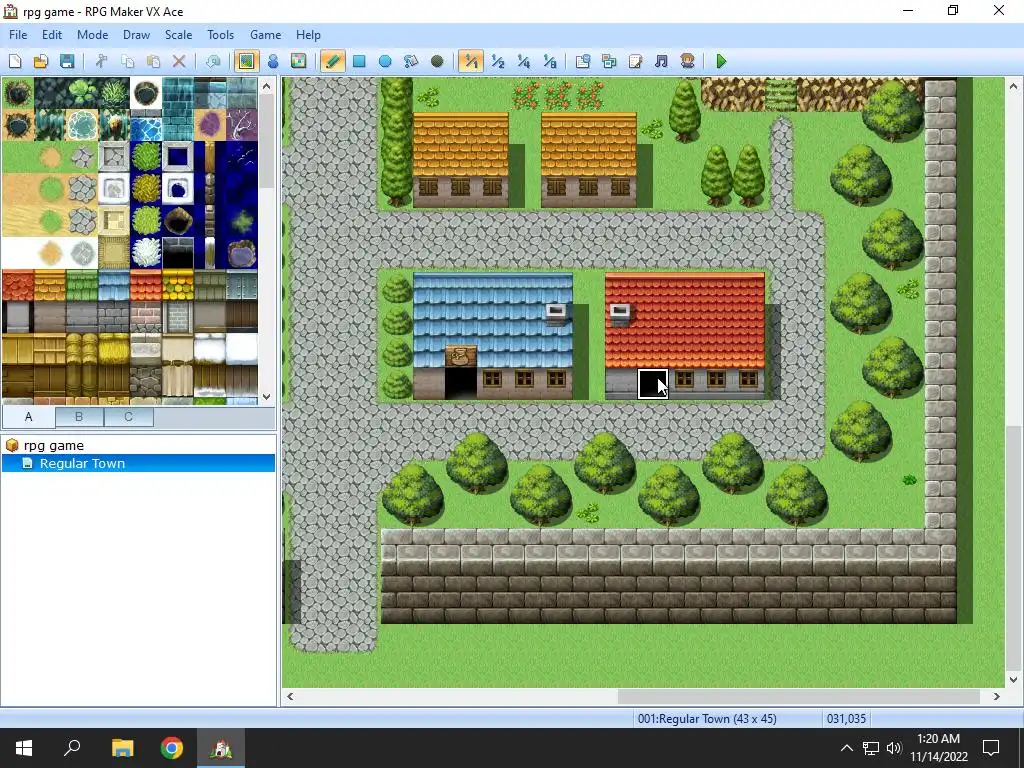Select the Regular Town map
This screenshot has width=1024, height=768.
(82, 464)
